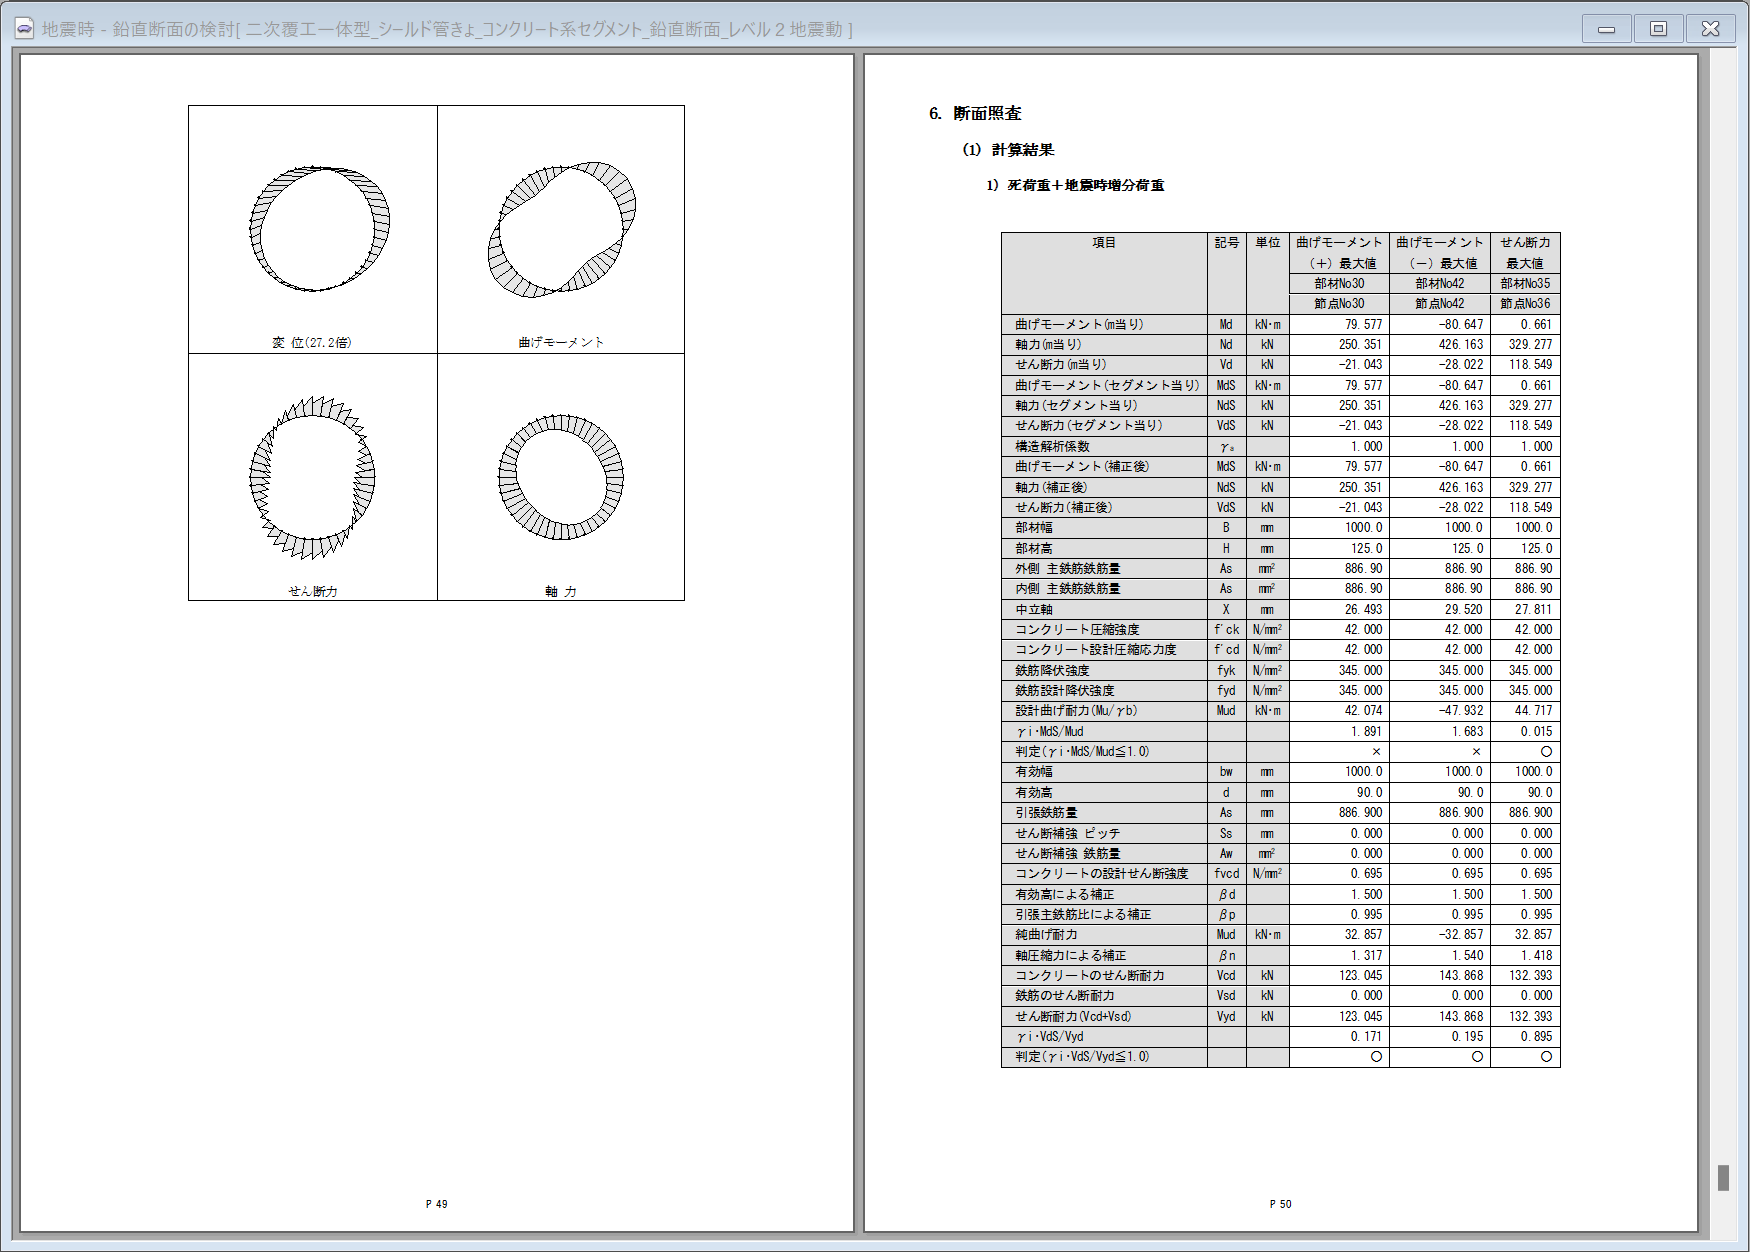Click the 項目 table header cell
The height and width of the screenshot is (1252, 1750).
(1104, 243)
